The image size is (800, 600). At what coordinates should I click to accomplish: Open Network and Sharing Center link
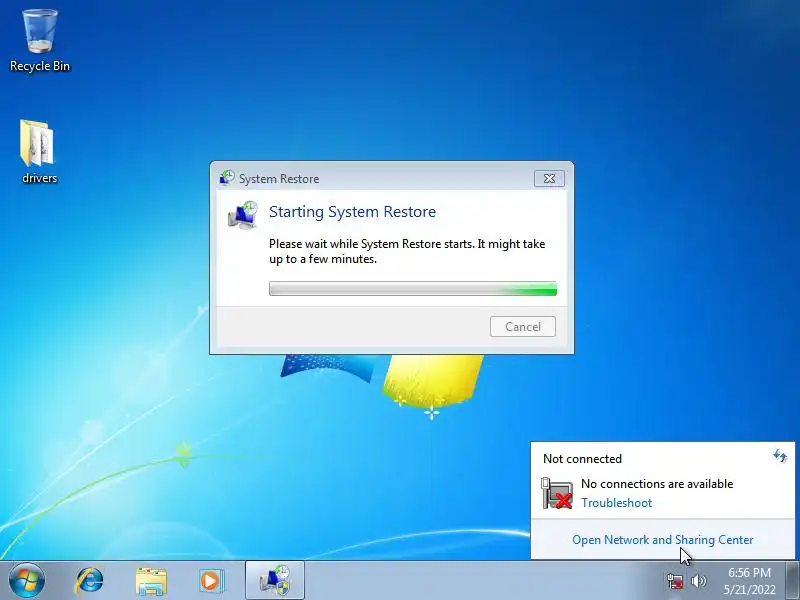coord(662,540)
